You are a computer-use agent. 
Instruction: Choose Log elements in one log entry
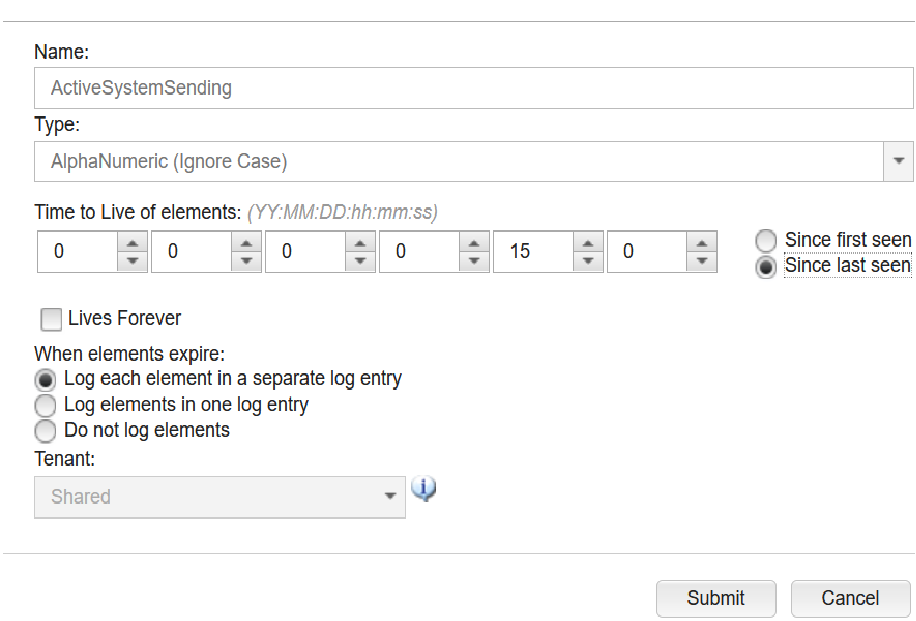[45, 405]
